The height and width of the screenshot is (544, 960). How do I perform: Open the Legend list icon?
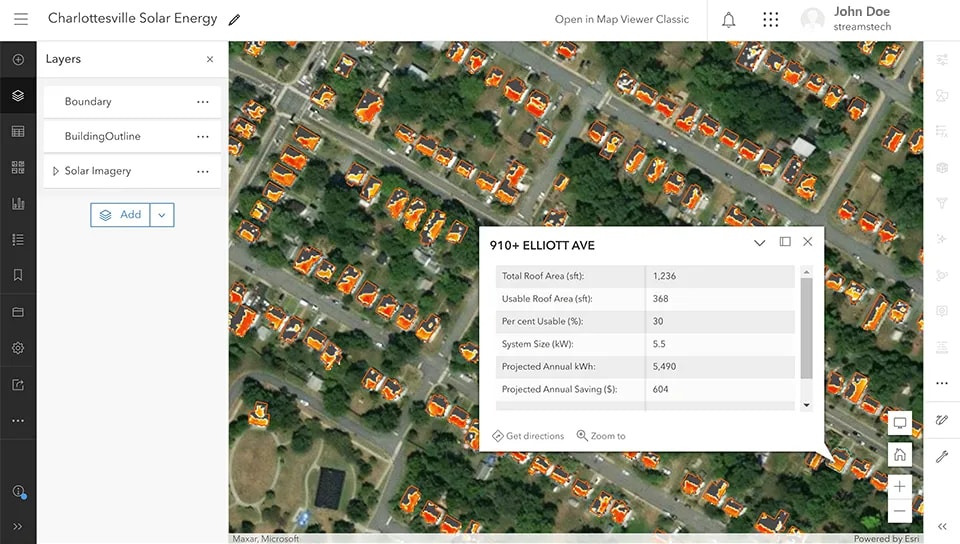coord(18,239)
